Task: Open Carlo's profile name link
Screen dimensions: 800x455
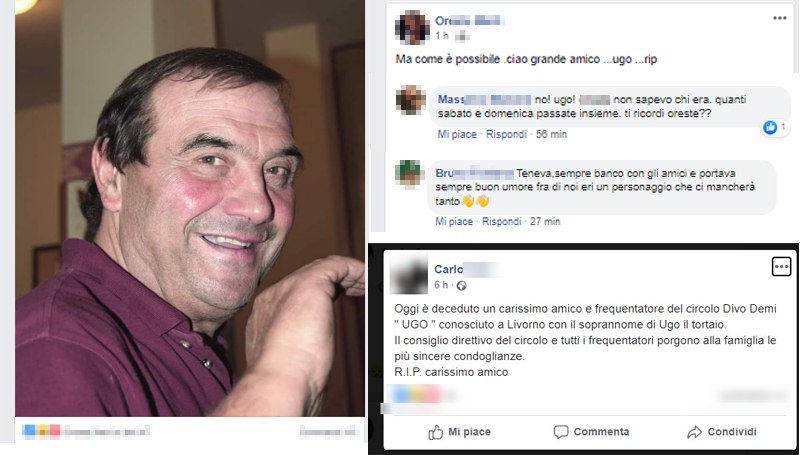Action: tap(448, 269)
